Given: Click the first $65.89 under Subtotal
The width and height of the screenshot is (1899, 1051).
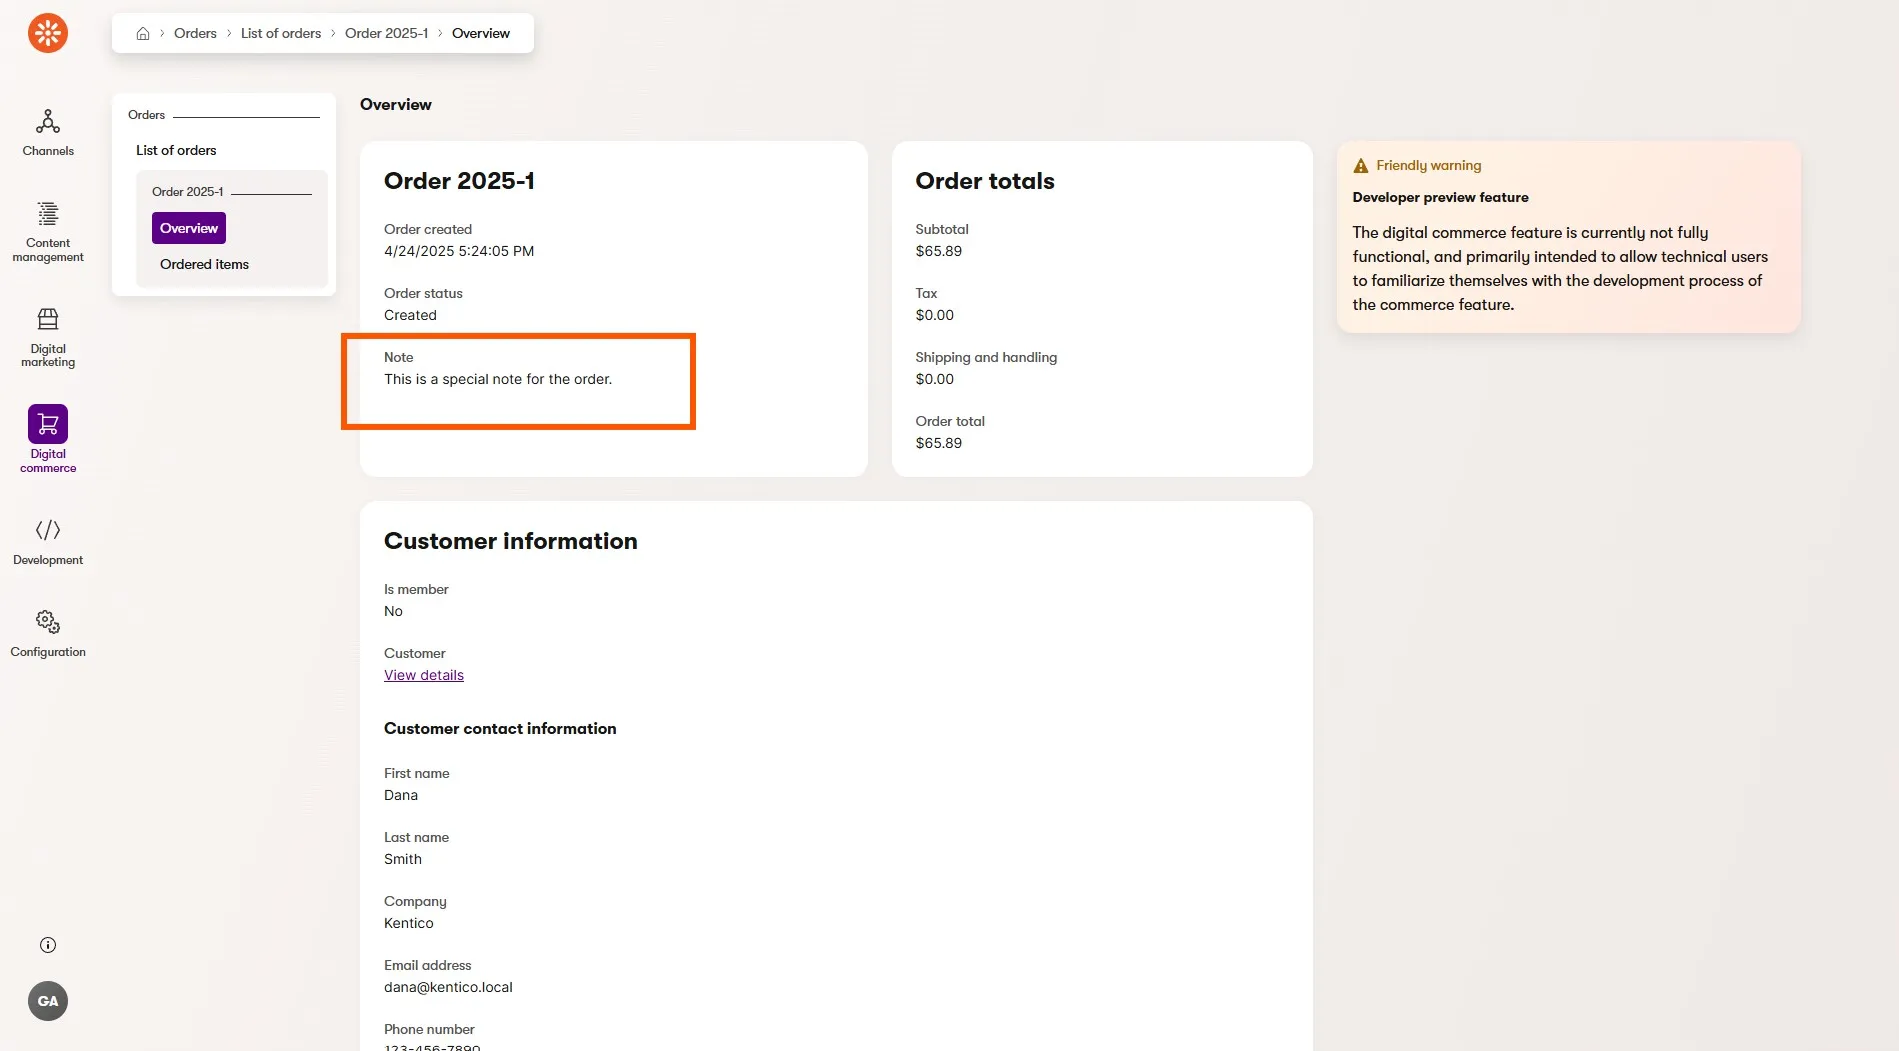Looking at the screenshot, I should pyautogui.click(x=939, y=251).
